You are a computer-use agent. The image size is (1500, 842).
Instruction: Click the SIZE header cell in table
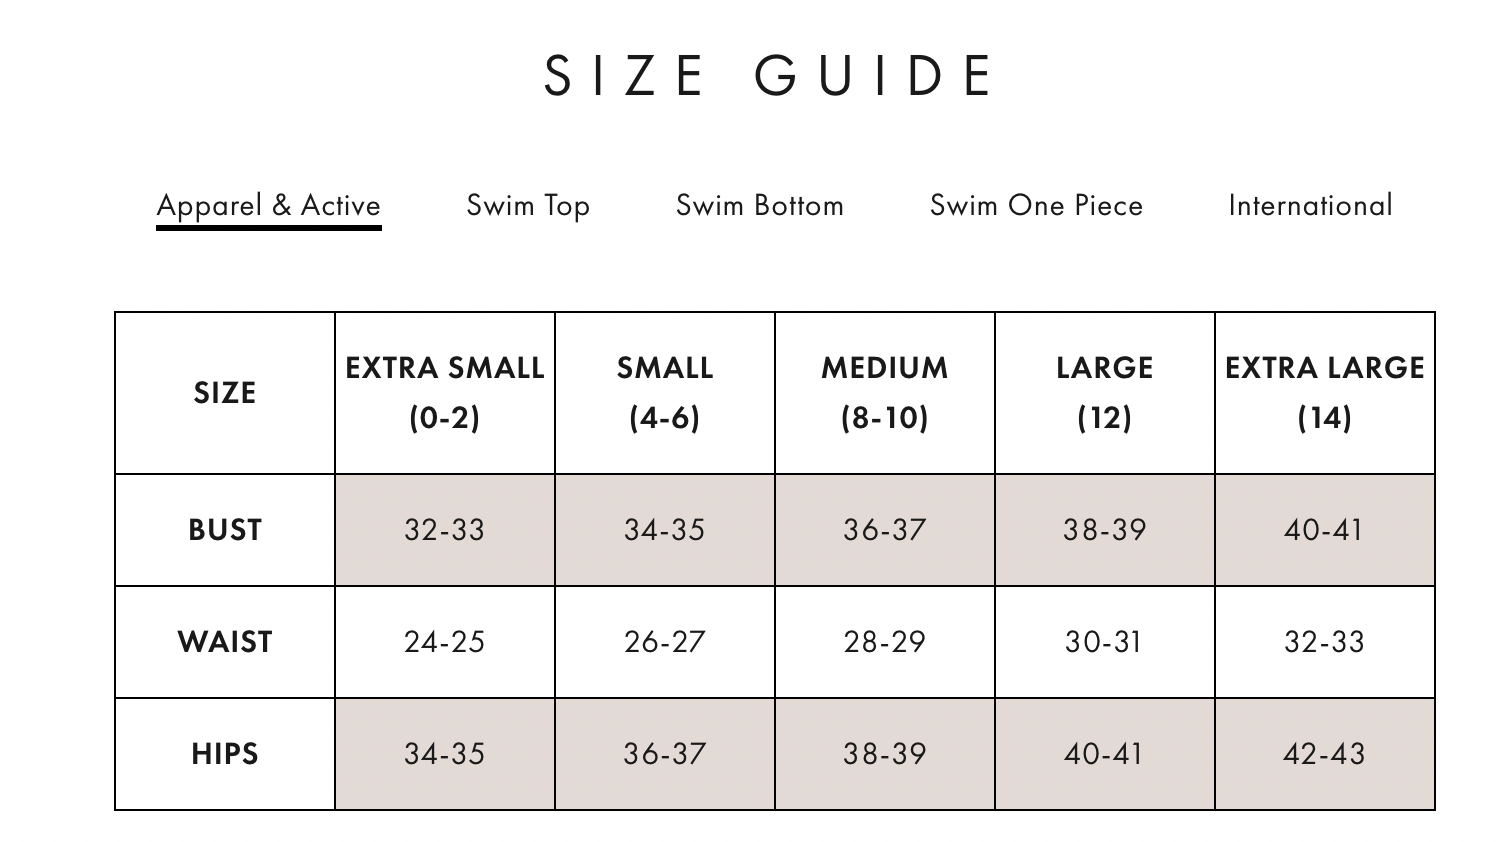225,393
